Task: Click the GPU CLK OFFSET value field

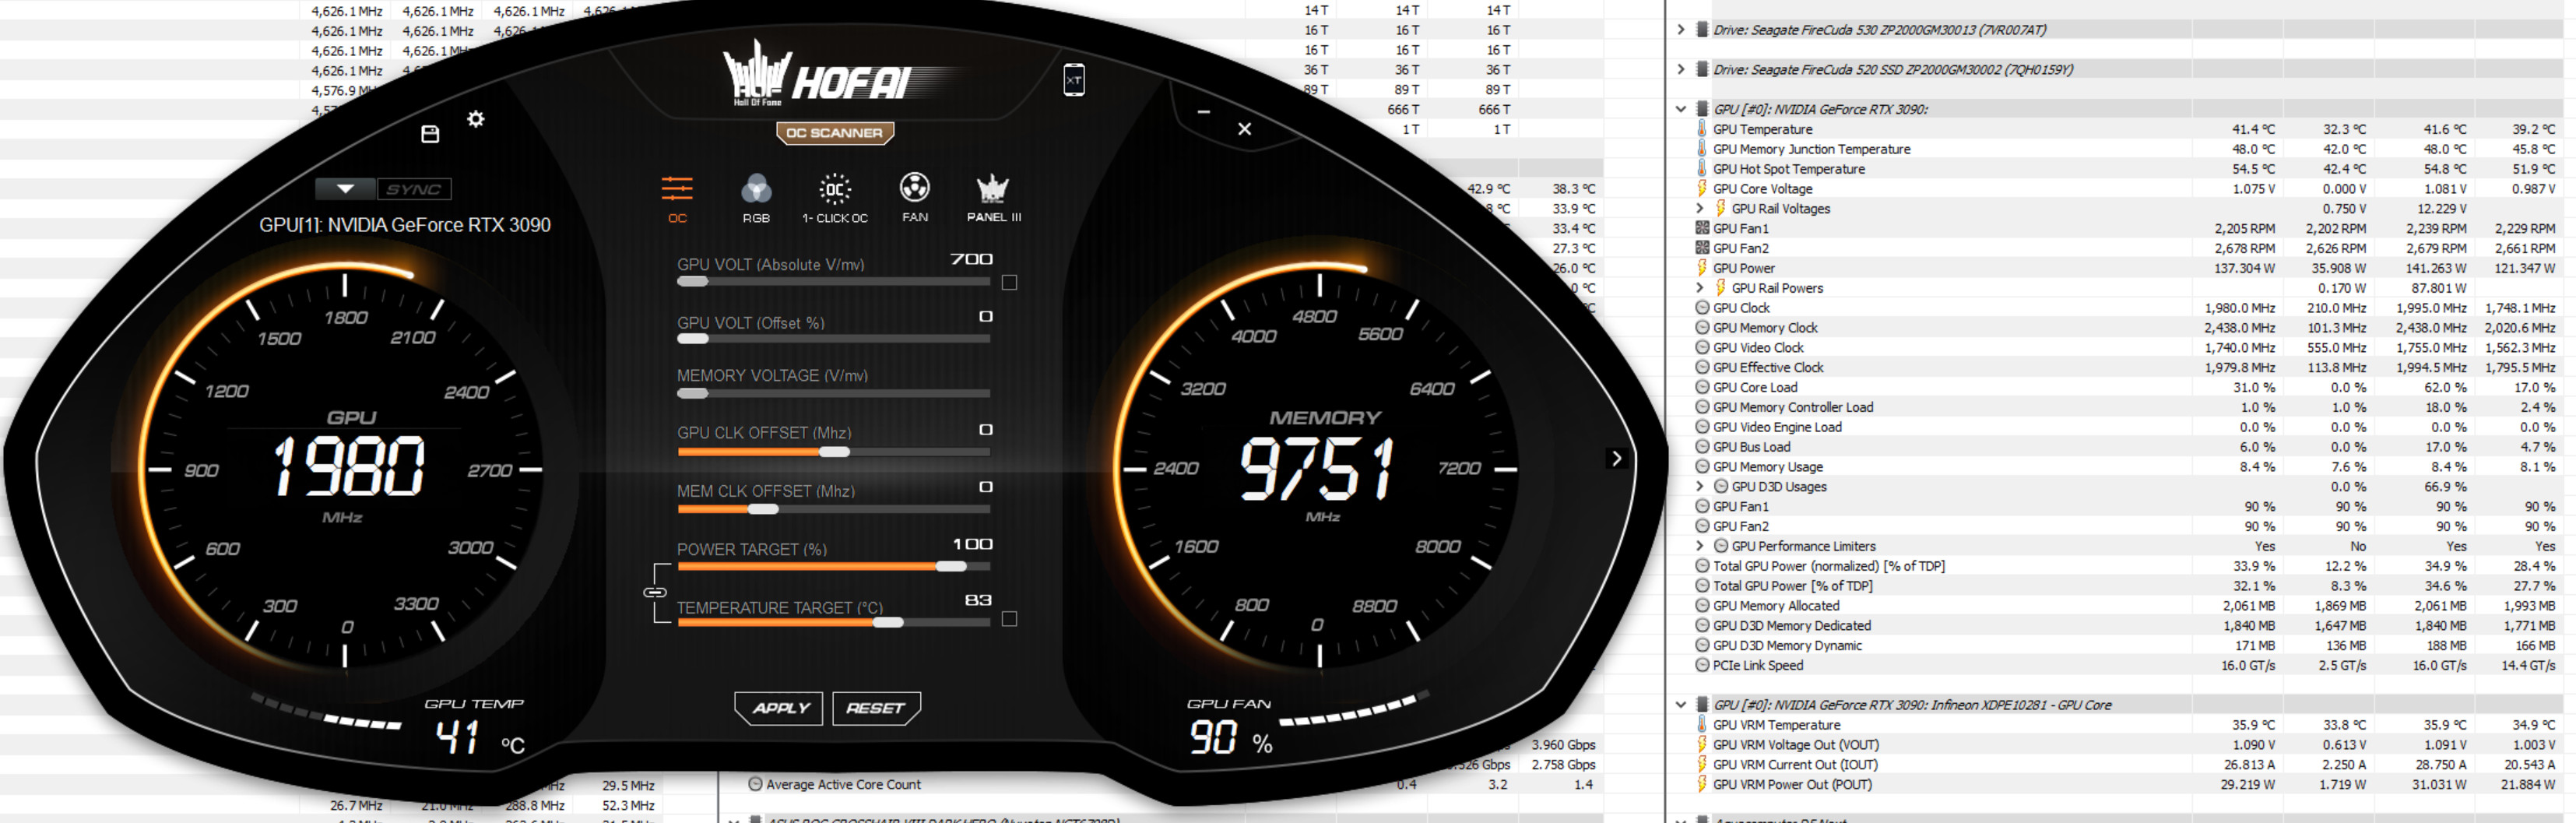Action: [985, 430]
